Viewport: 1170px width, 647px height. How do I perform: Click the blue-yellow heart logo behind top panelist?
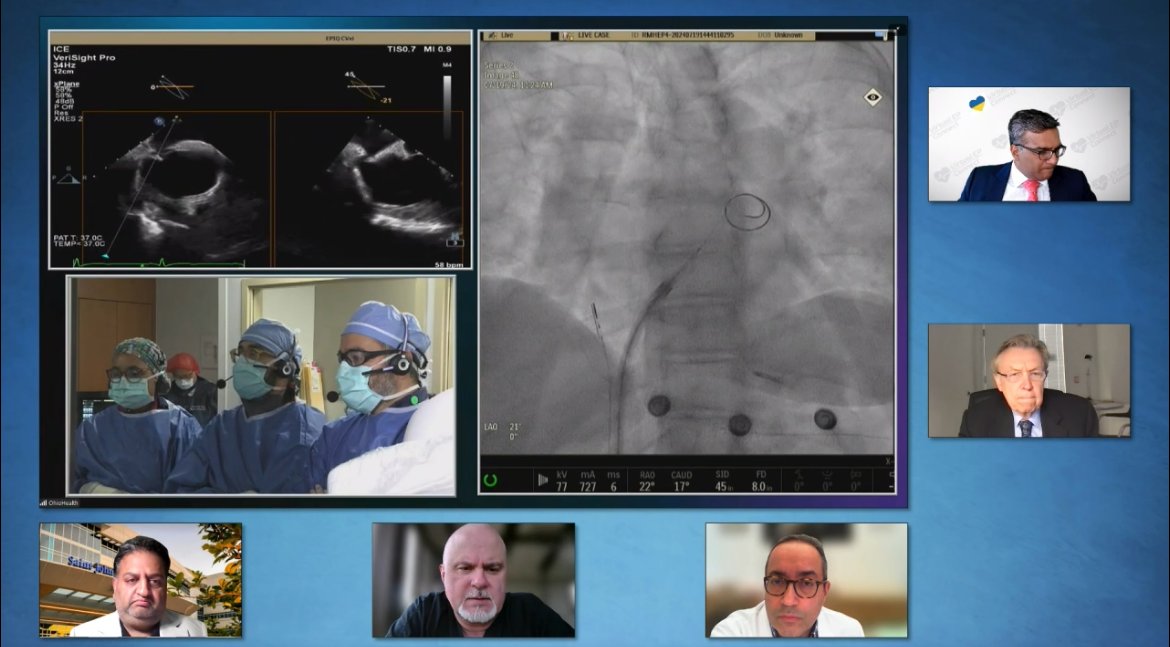tap(977, 103)
